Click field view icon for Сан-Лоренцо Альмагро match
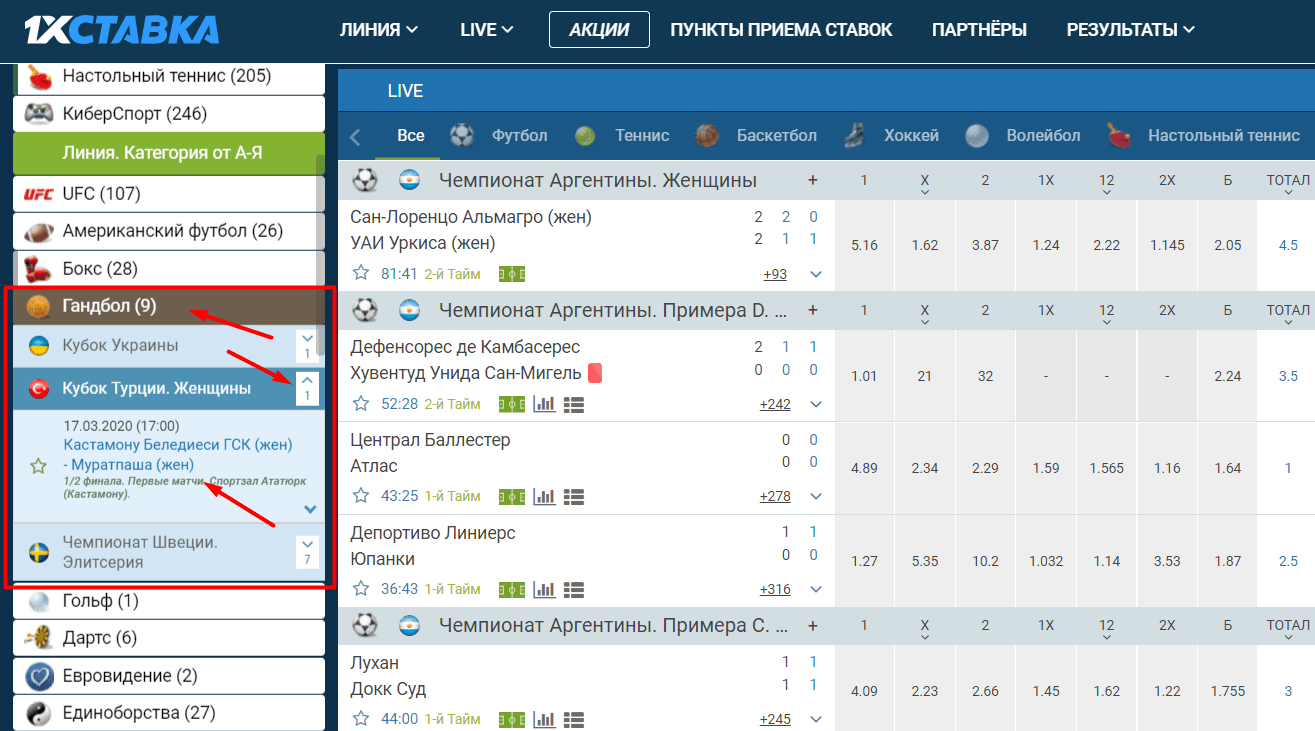Viewport: 1315px width, 731px height. (512, 274)
